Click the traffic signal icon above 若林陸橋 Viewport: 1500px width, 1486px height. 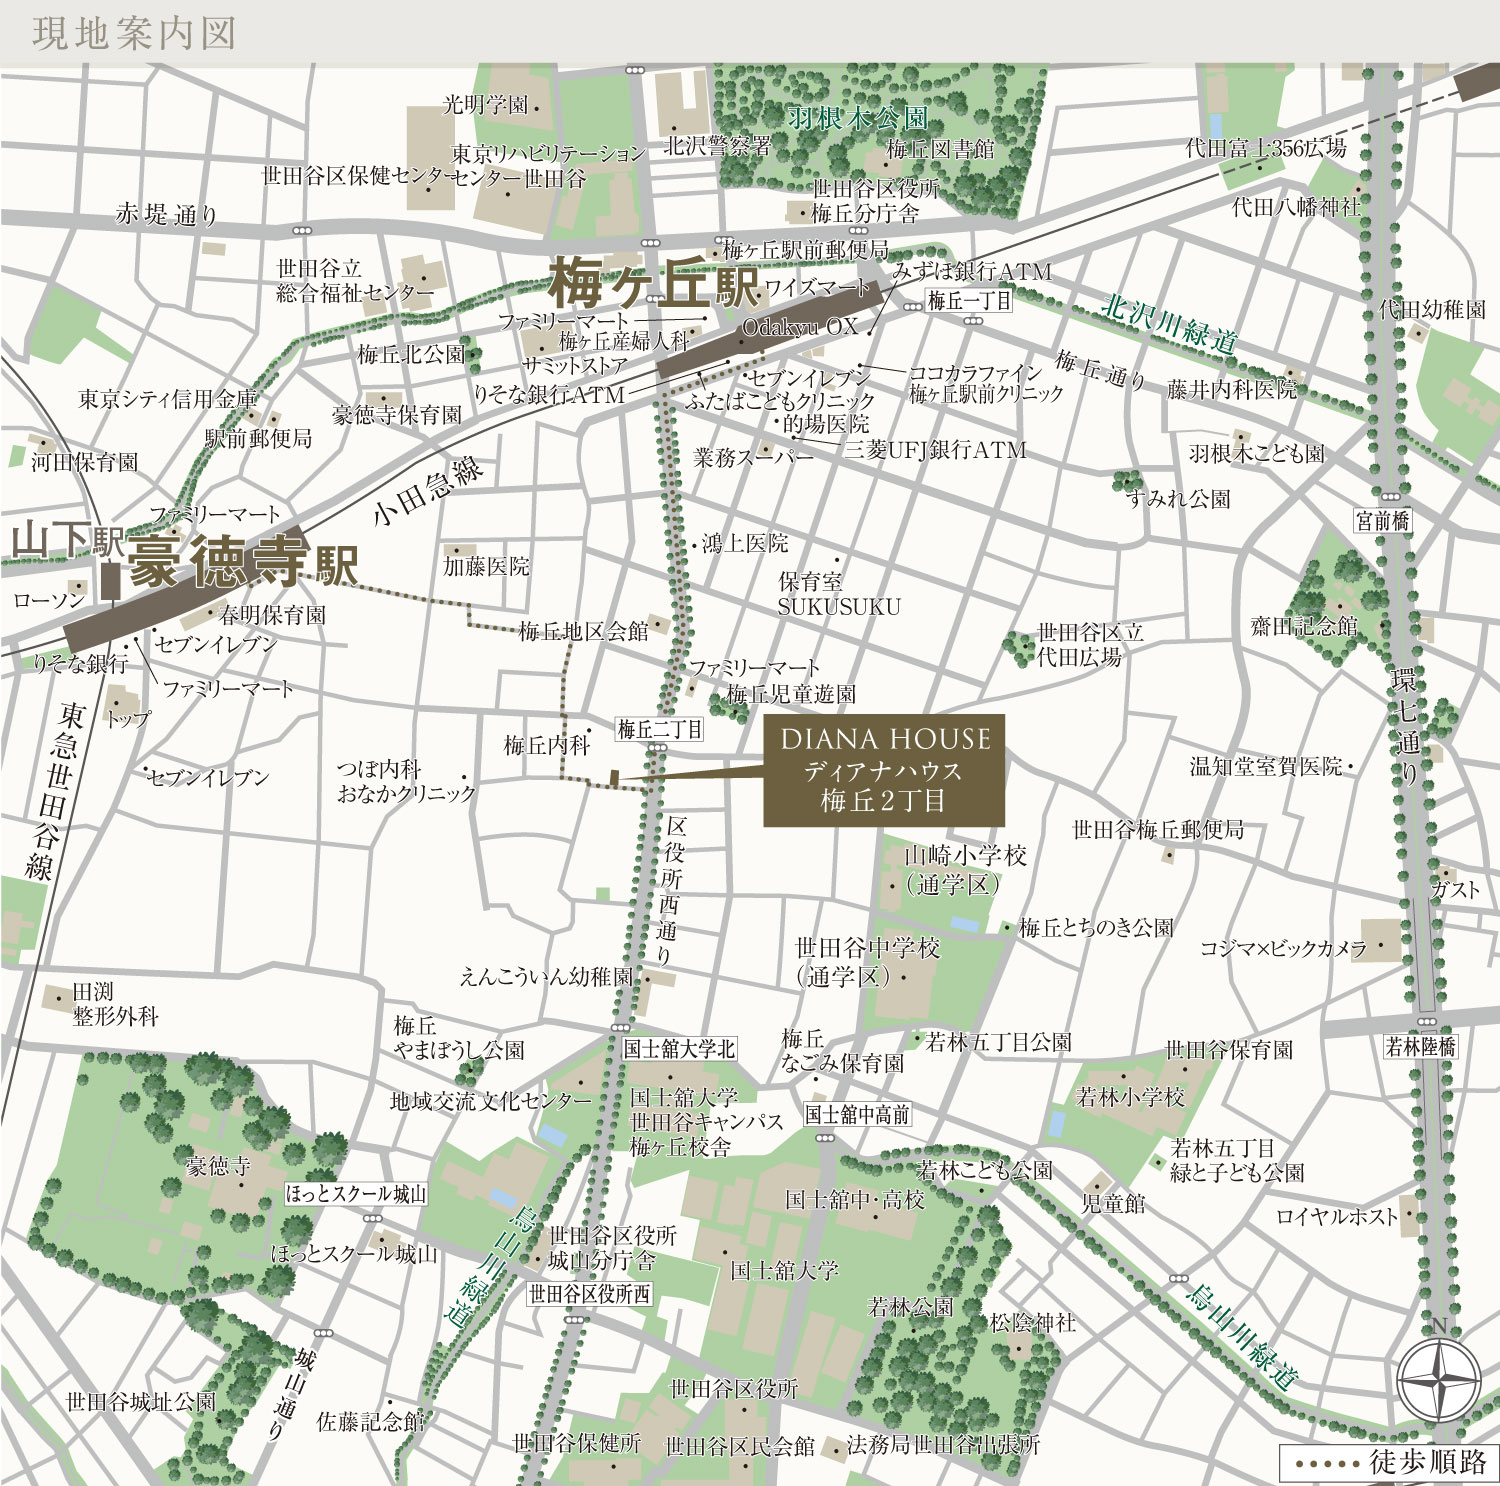1427,1022
